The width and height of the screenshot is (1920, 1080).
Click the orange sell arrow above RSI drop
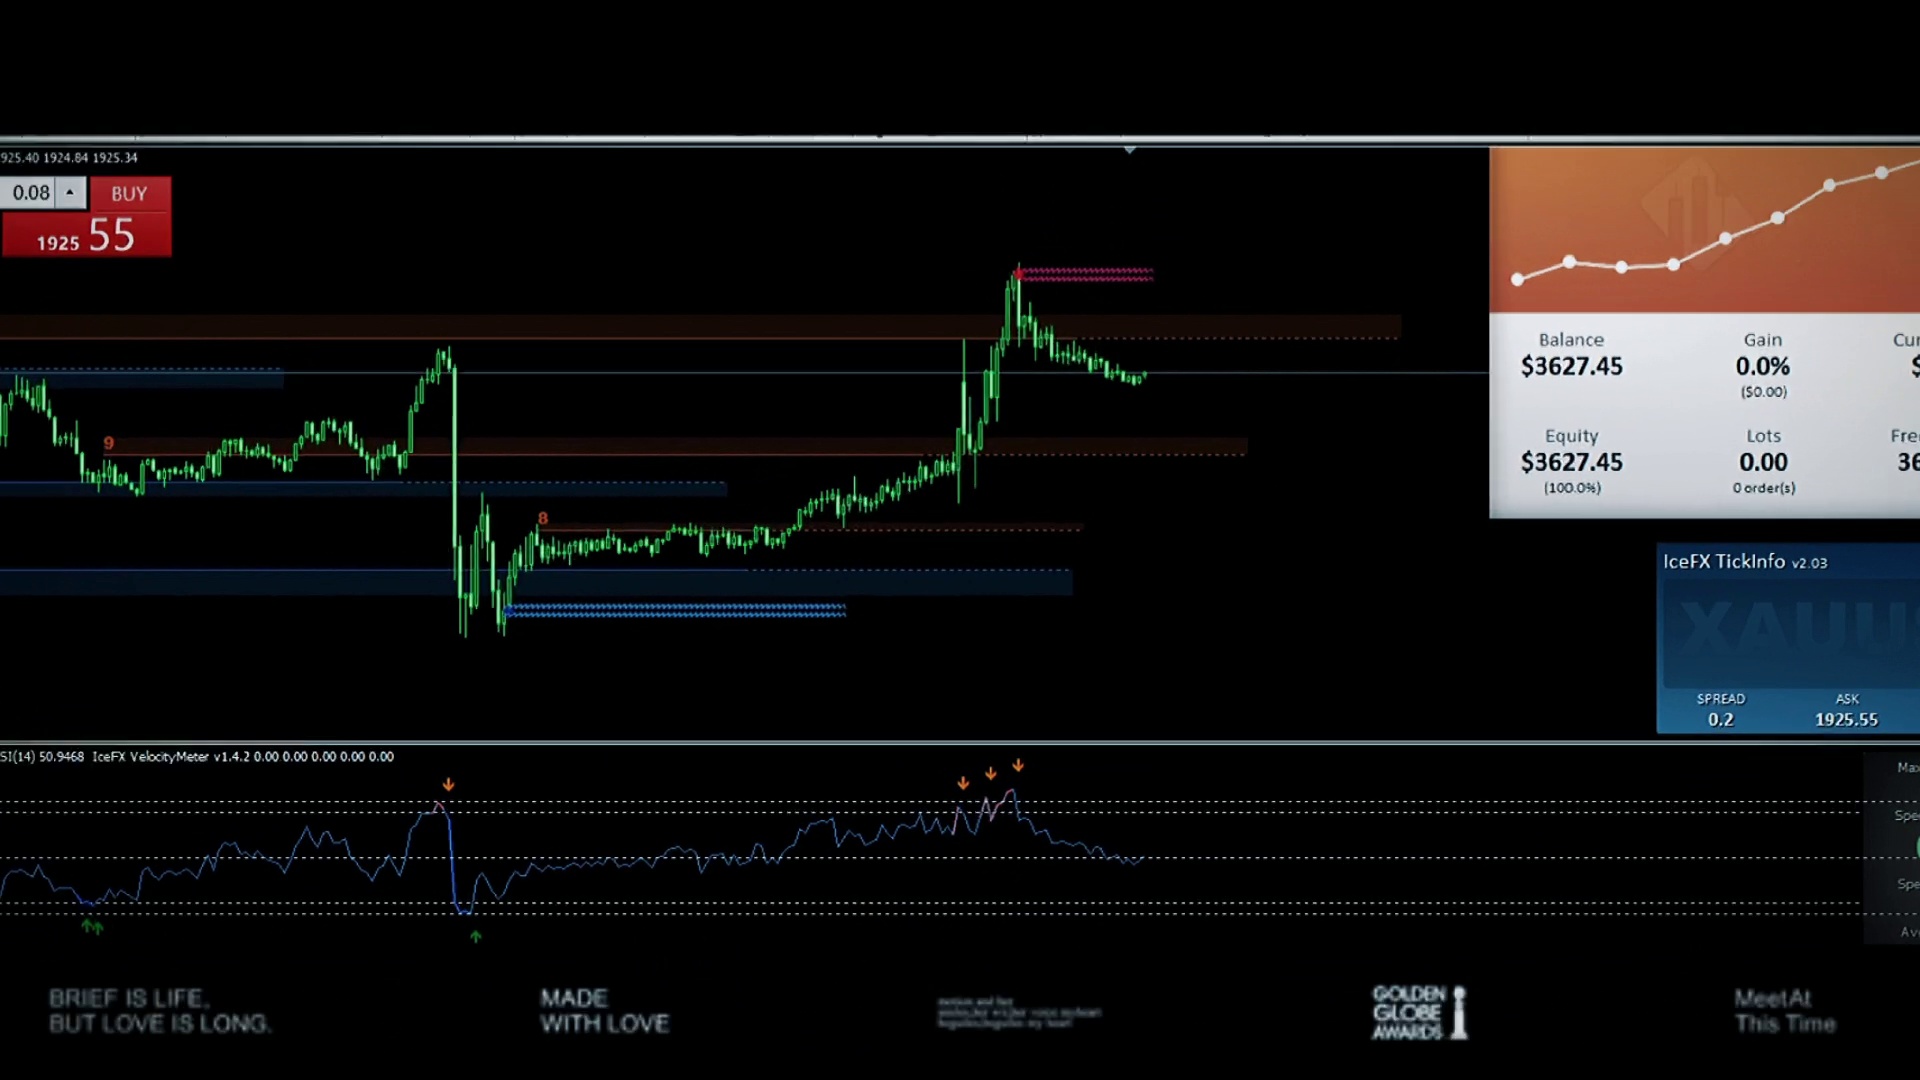click(448, 785)
